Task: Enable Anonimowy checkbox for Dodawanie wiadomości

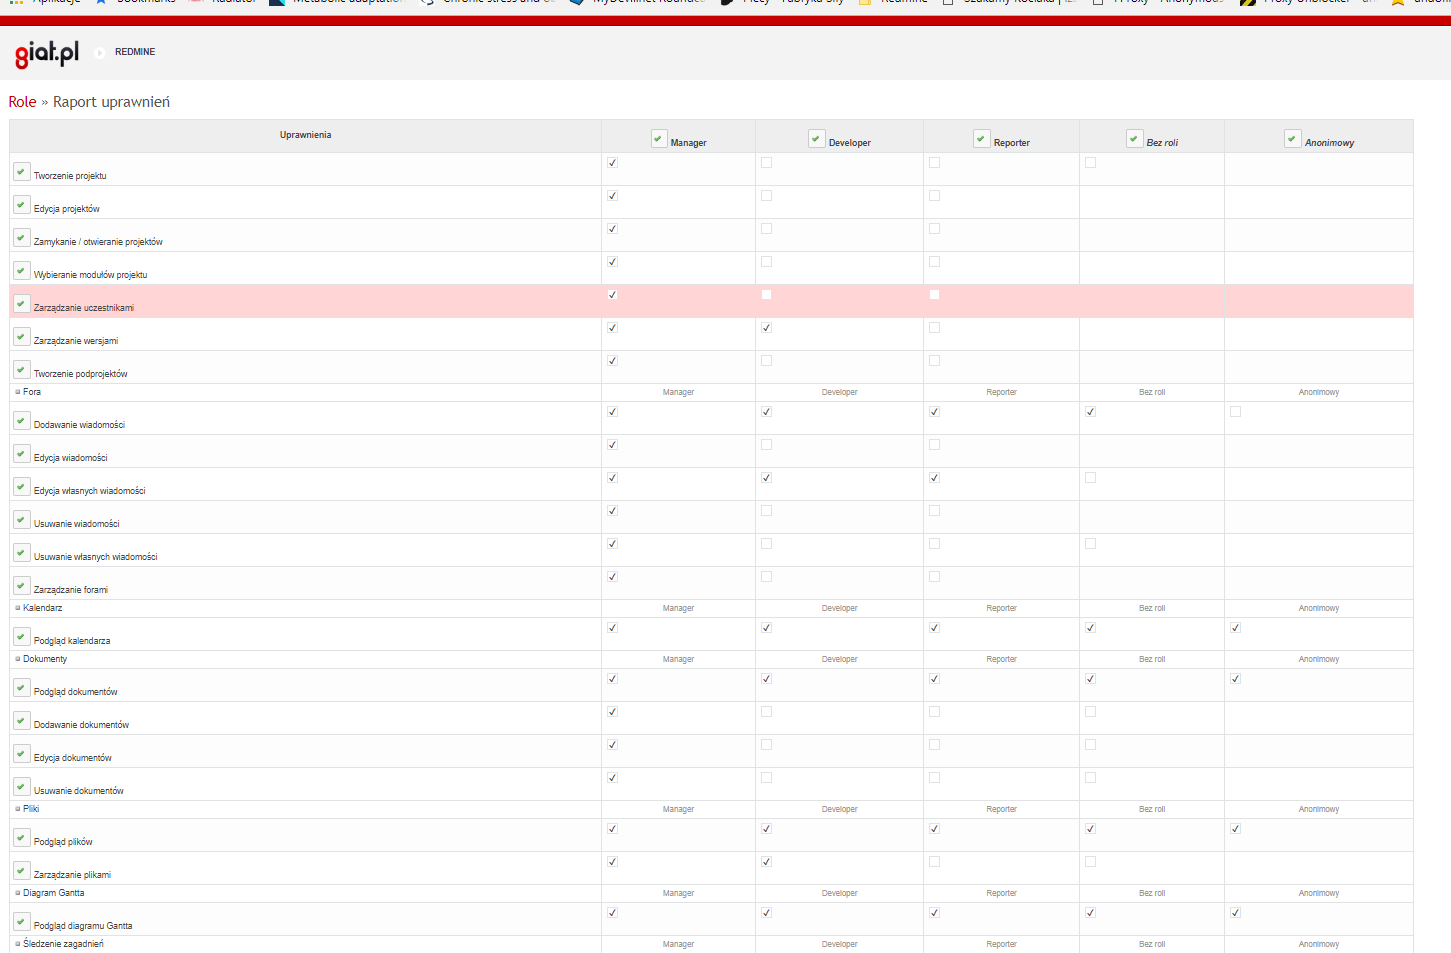Action: click(1236, 412)
